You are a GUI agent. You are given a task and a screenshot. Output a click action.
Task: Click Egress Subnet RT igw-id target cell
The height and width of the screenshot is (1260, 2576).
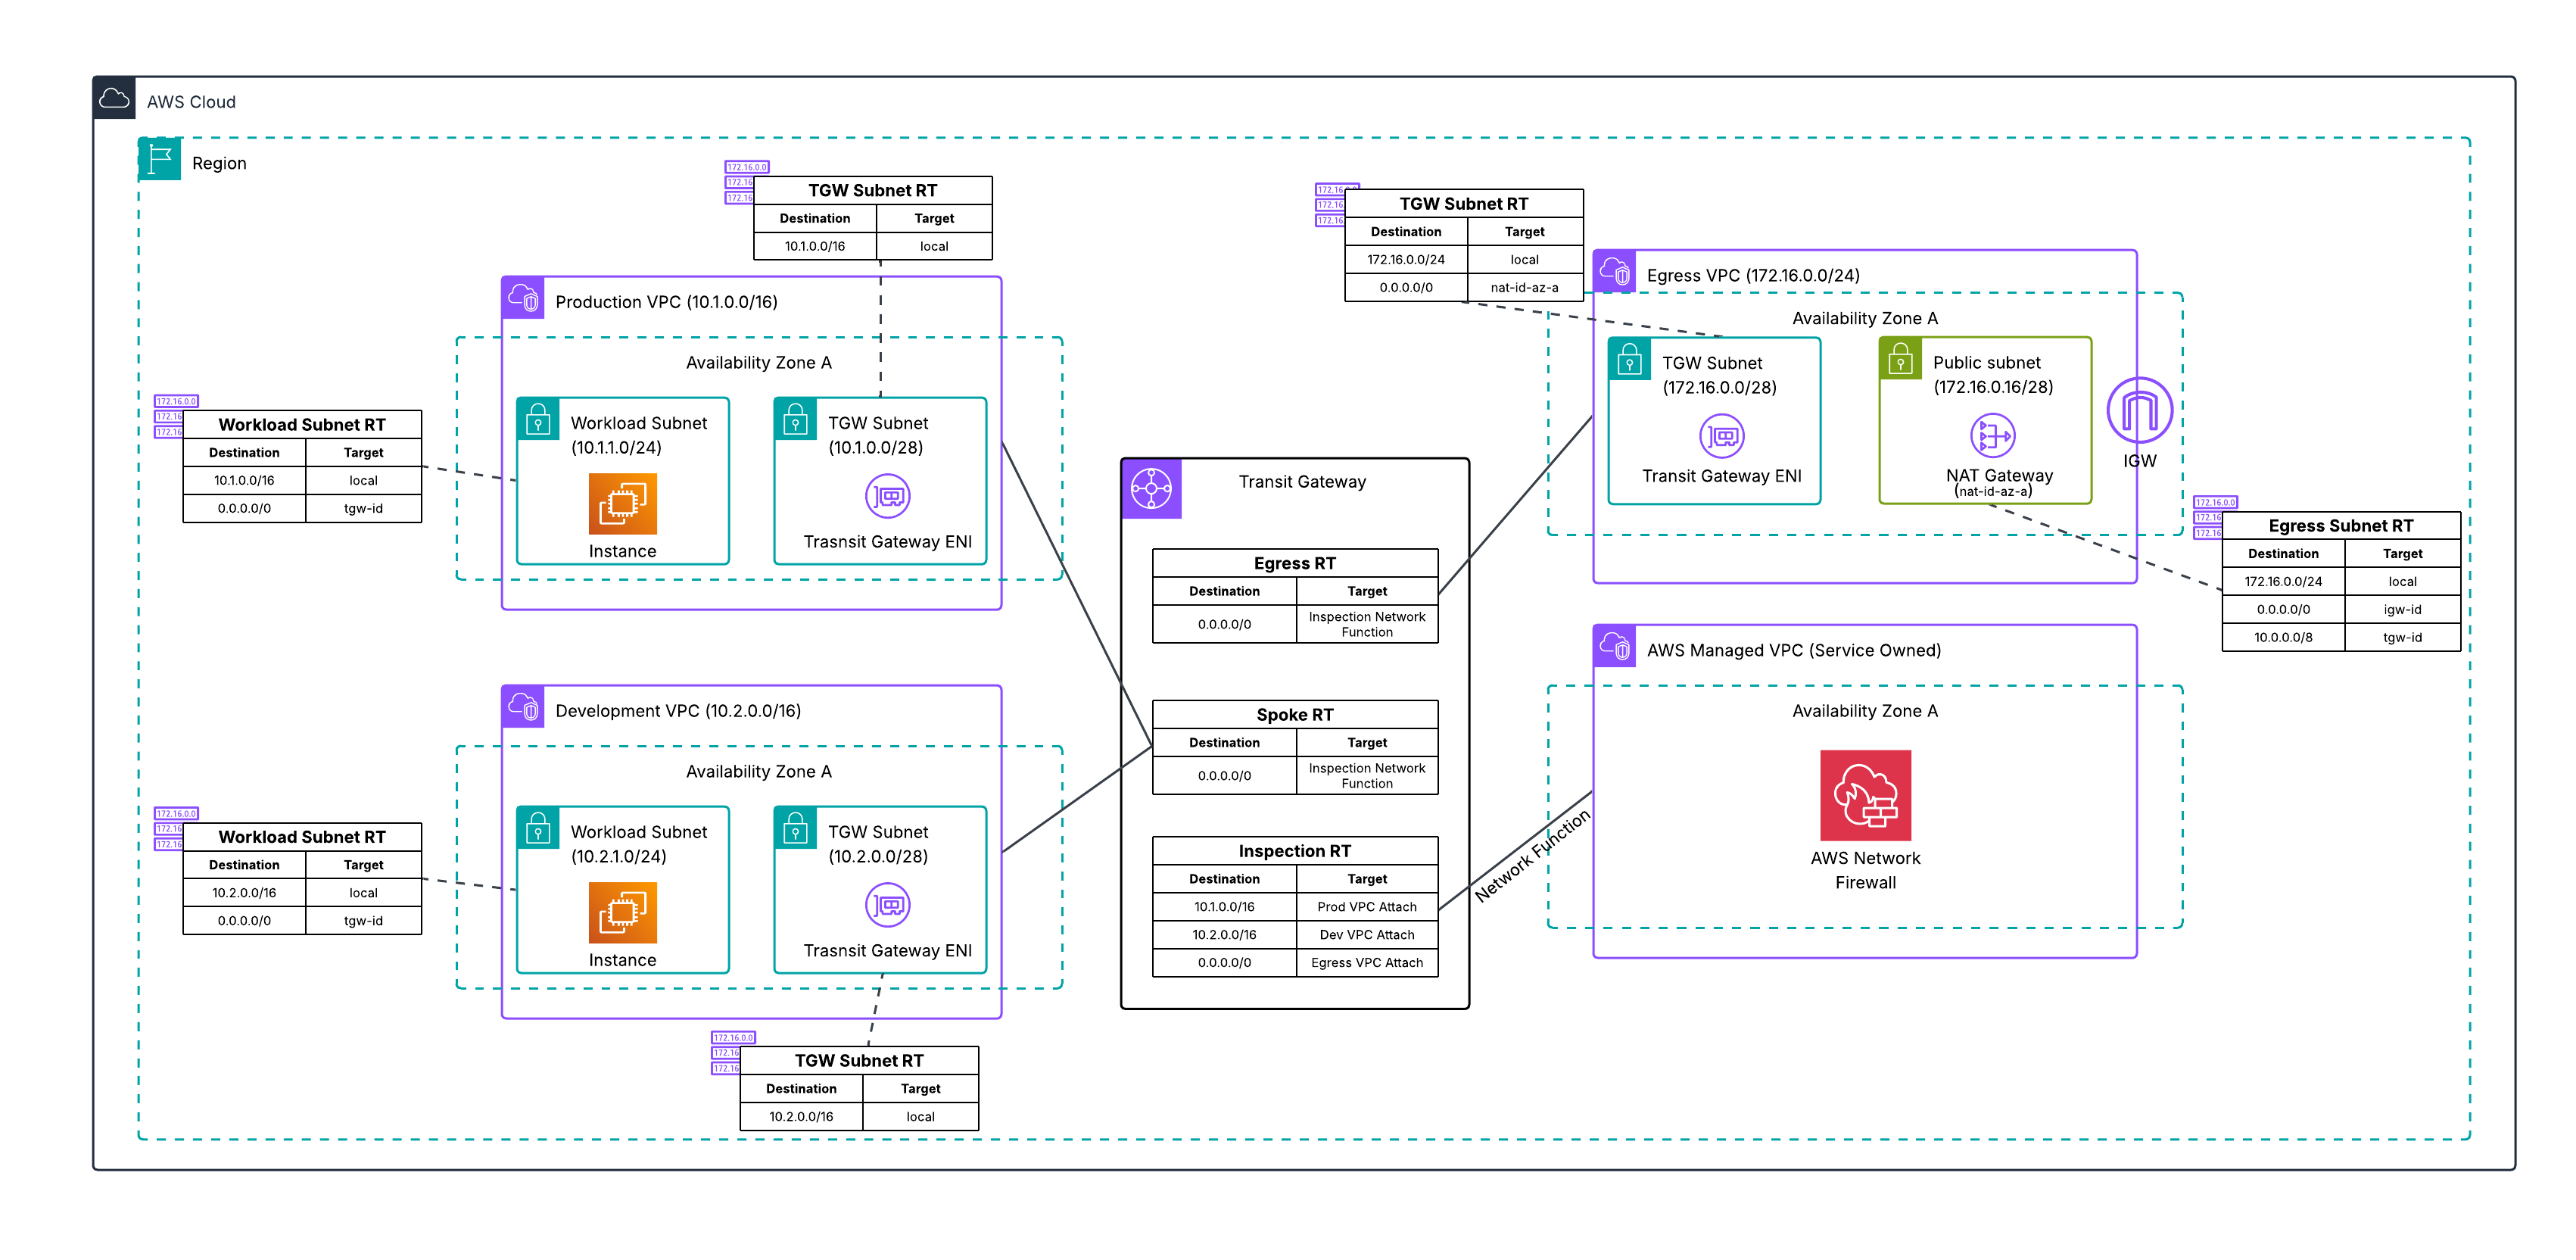pyautogui.click(x=2401, y=609)
